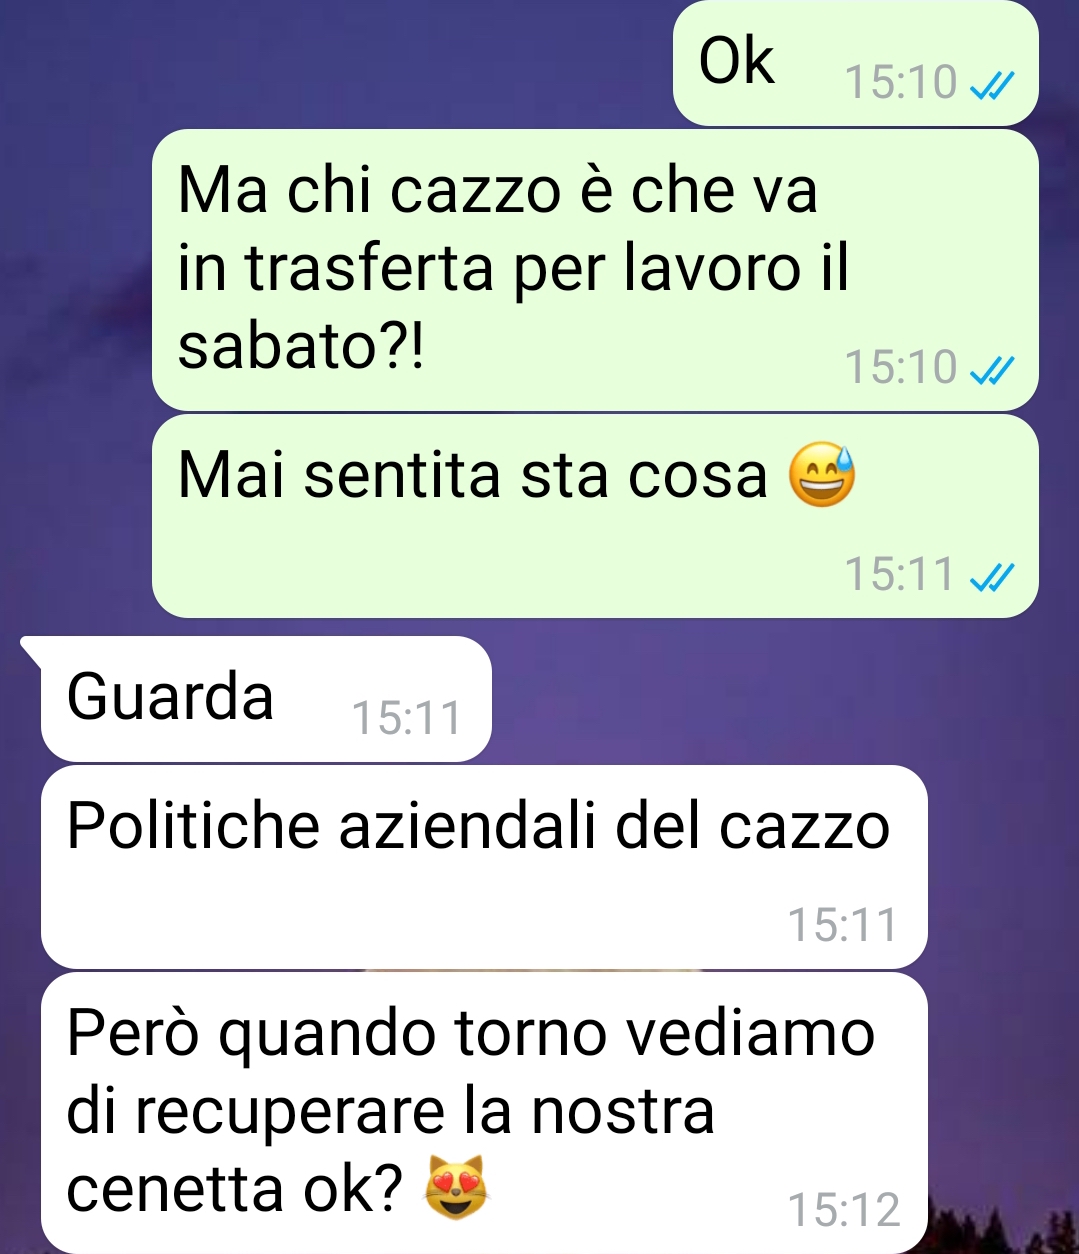Tap the 'Mai sentita sta cosa' bubble
Viewport: 1079px width, 1254px height.
click(x=595, y=516)
